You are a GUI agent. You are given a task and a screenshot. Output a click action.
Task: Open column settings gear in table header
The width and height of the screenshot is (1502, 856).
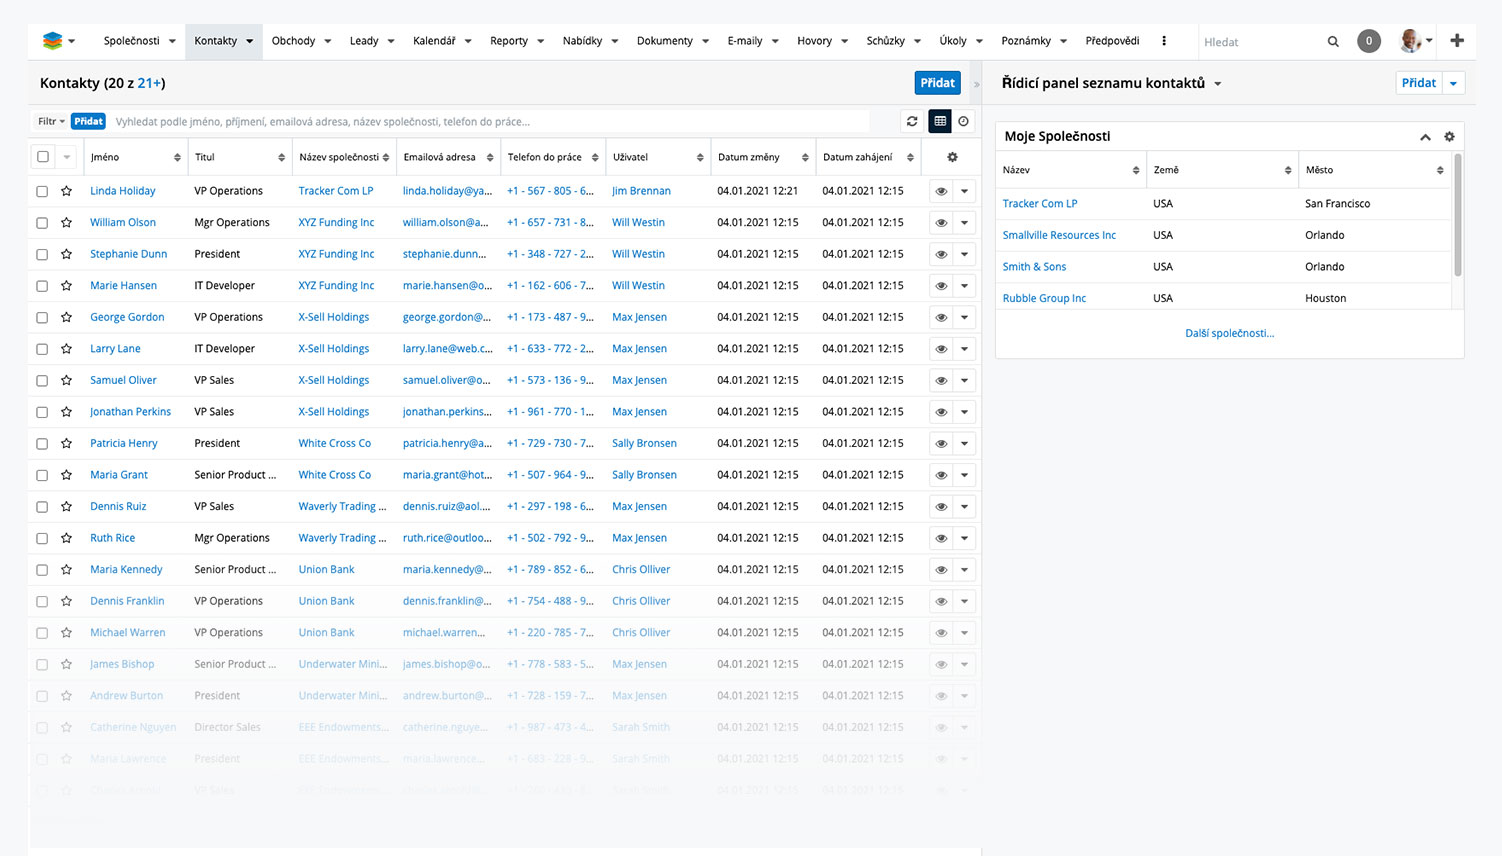tap(952, 157)
